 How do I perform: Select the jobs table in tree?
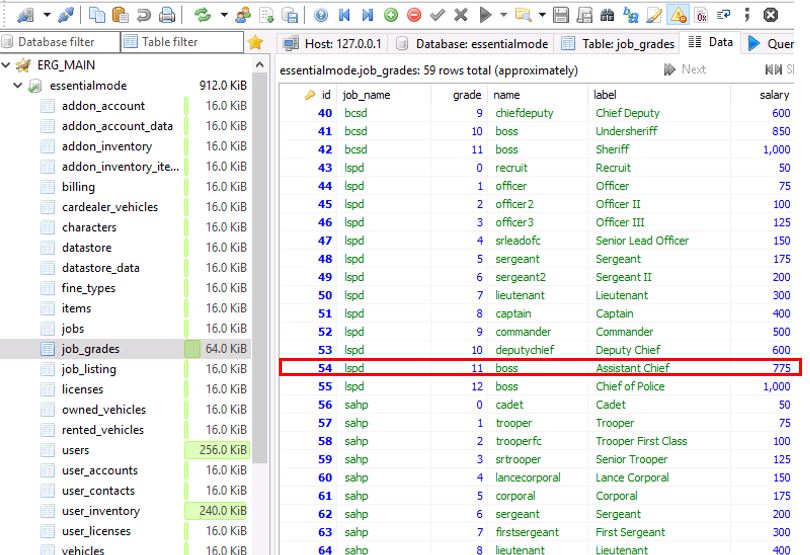point(72,329)
